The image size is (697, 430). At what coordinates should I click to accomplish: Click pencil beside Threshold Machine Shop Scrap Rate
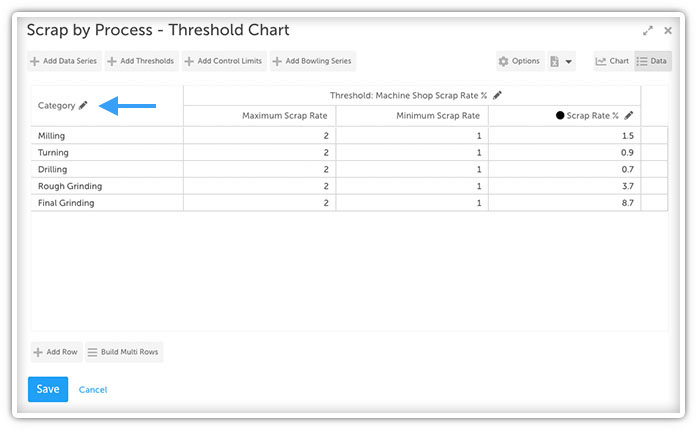click(x=497, y=95)
